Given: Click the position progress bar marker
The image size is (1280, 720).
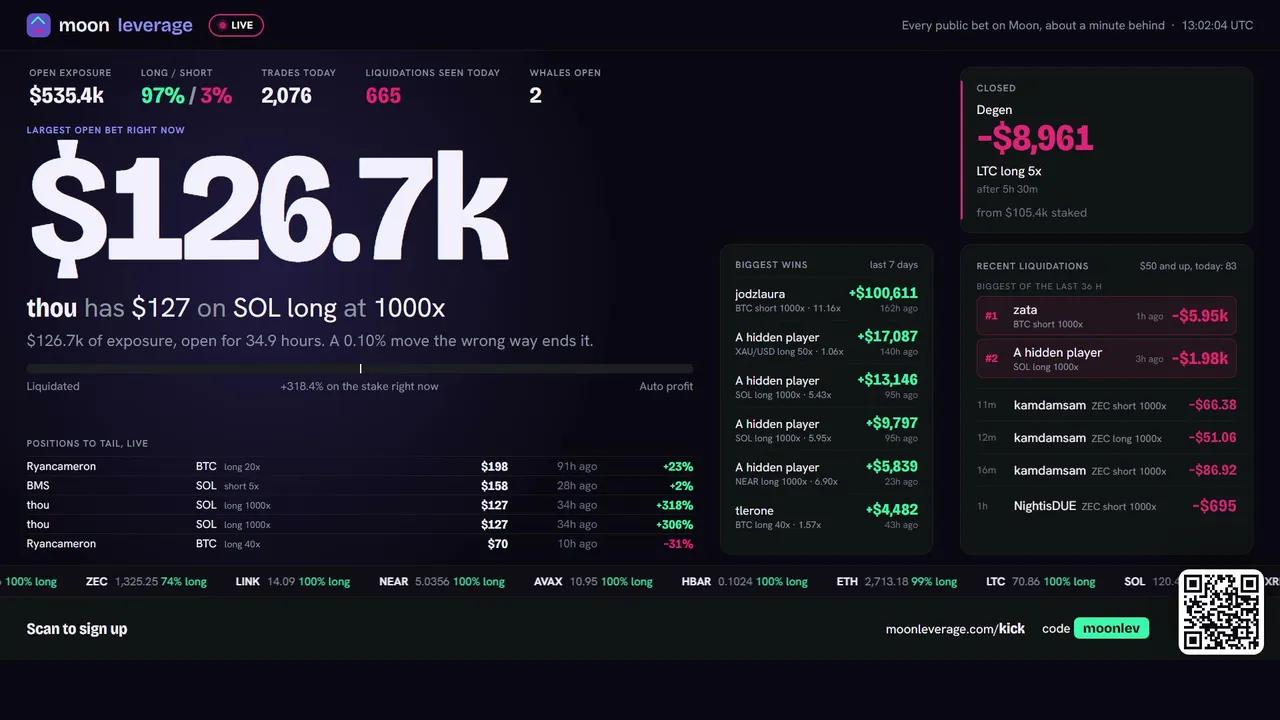Looking at the screenshot, I should 360,369.
